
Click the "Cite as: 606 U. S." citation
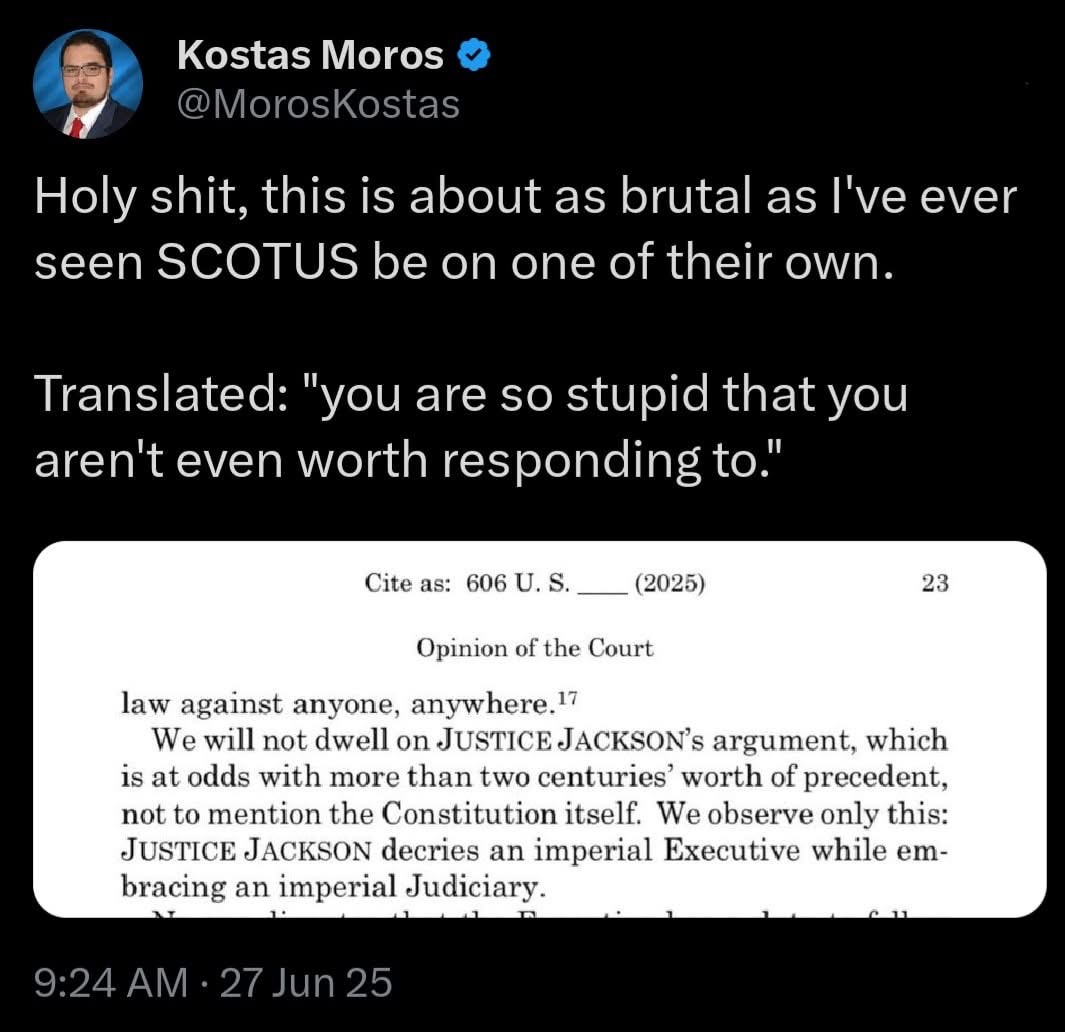click(467, 584)
